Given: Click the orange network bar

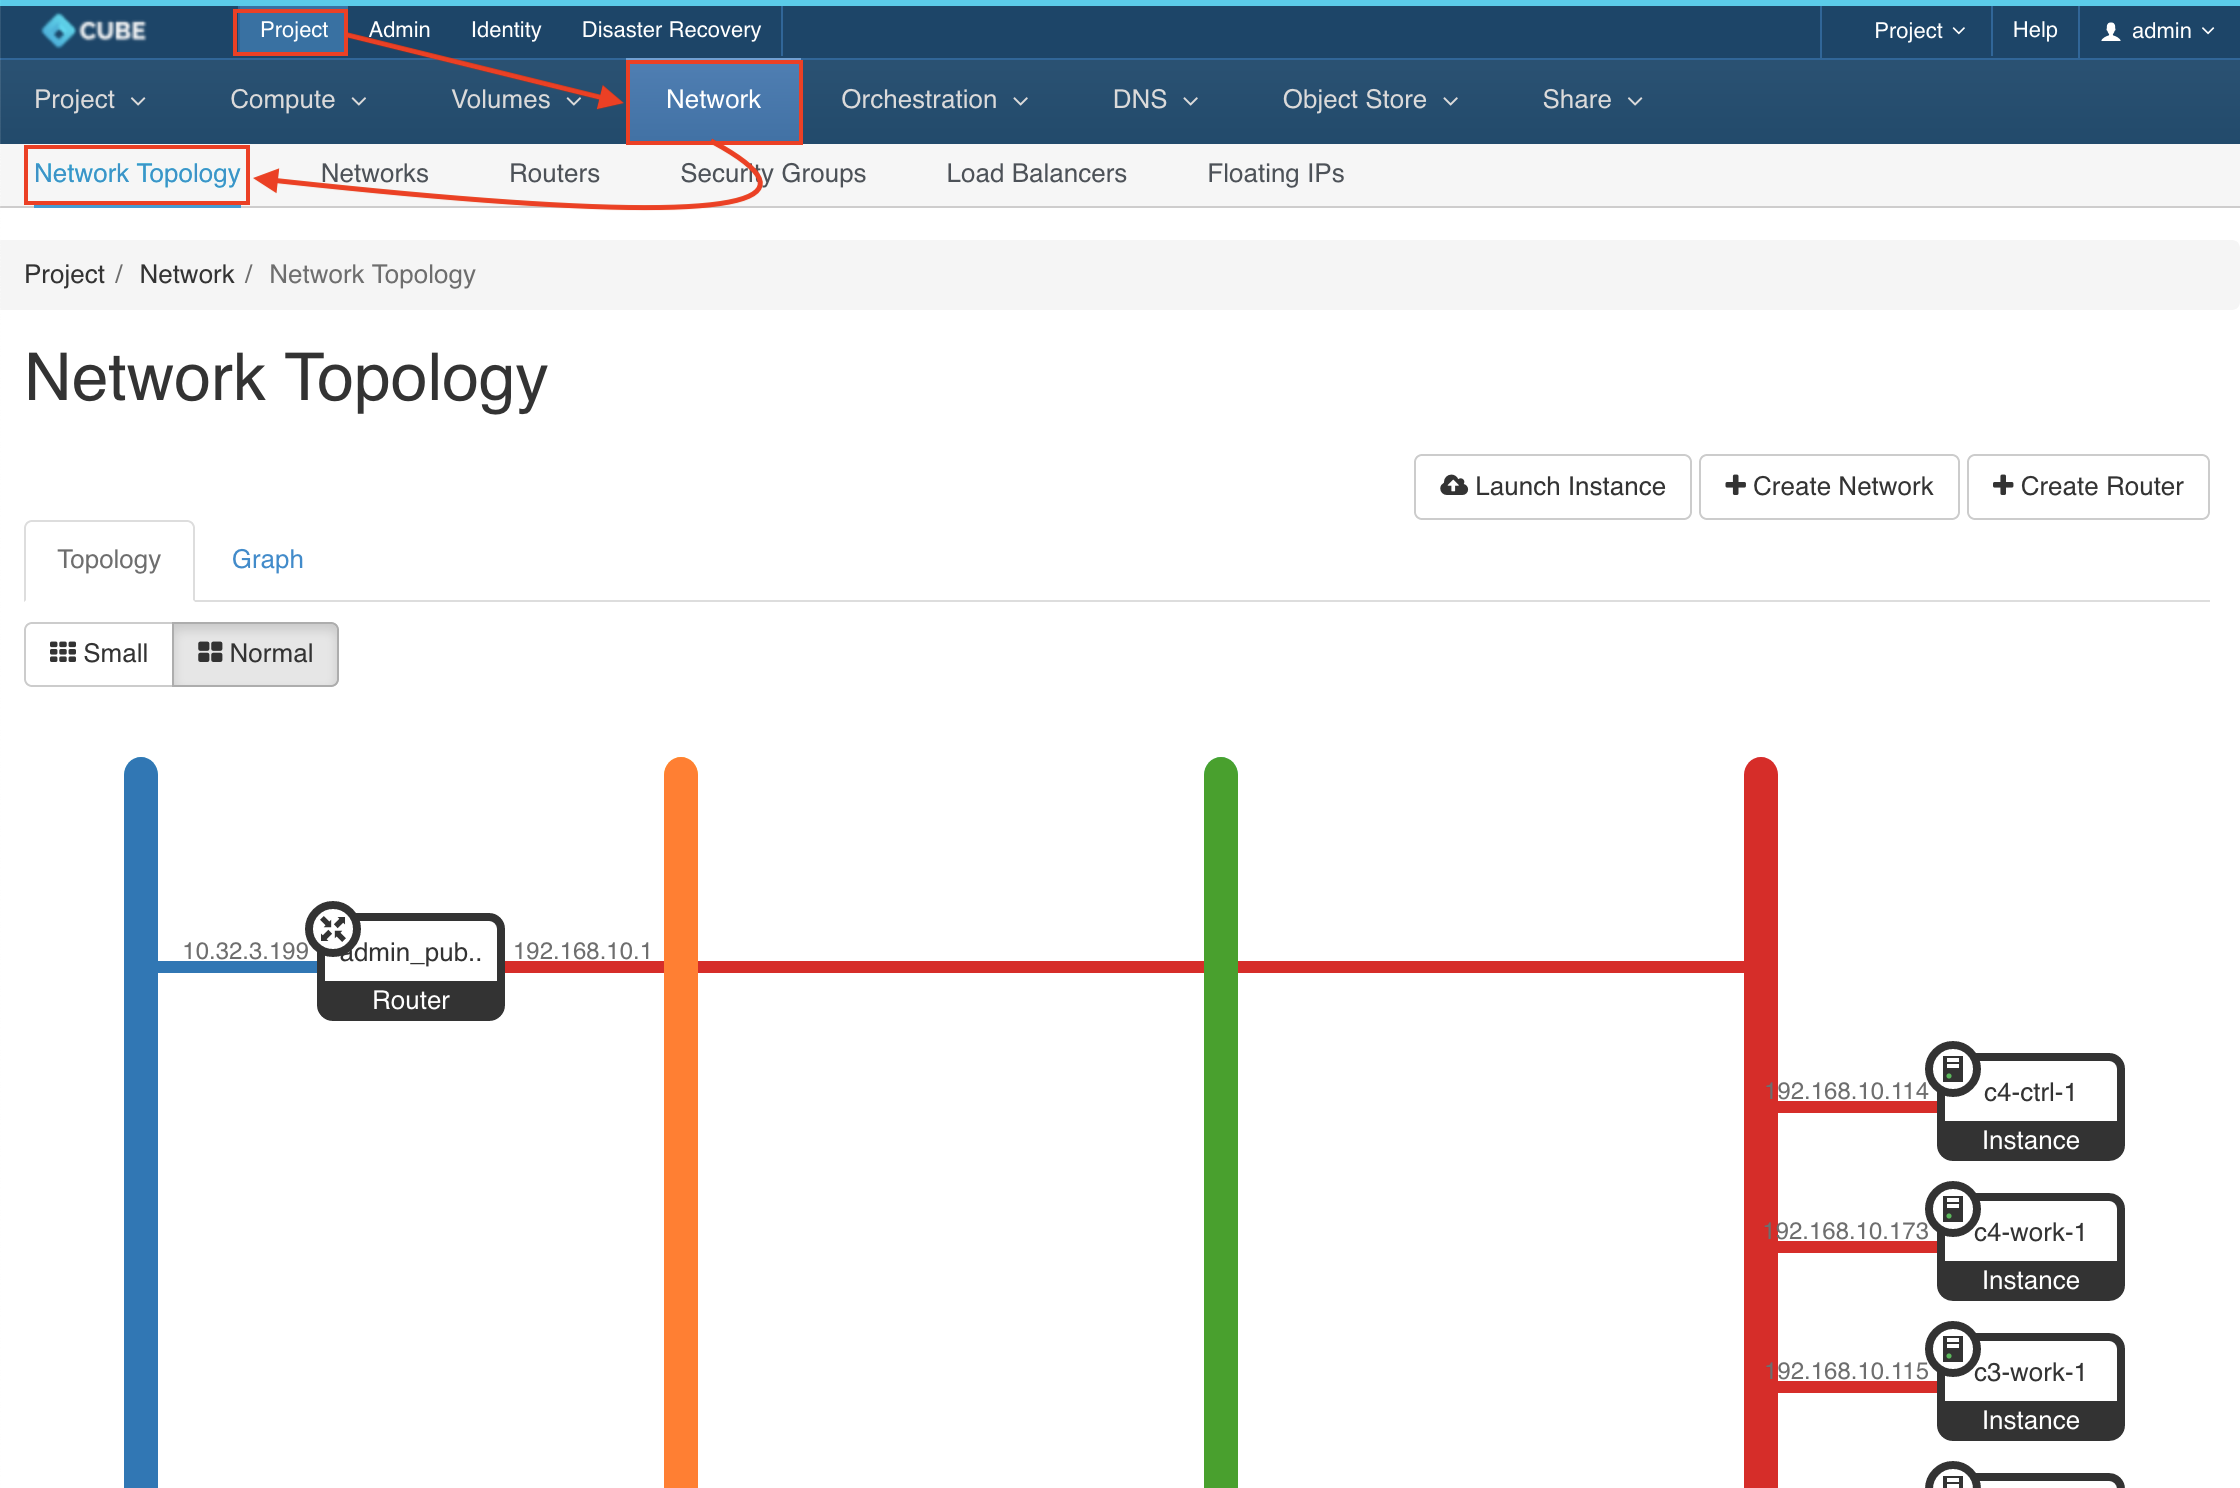Looking at the screenshot, I should pos(681,1122).
